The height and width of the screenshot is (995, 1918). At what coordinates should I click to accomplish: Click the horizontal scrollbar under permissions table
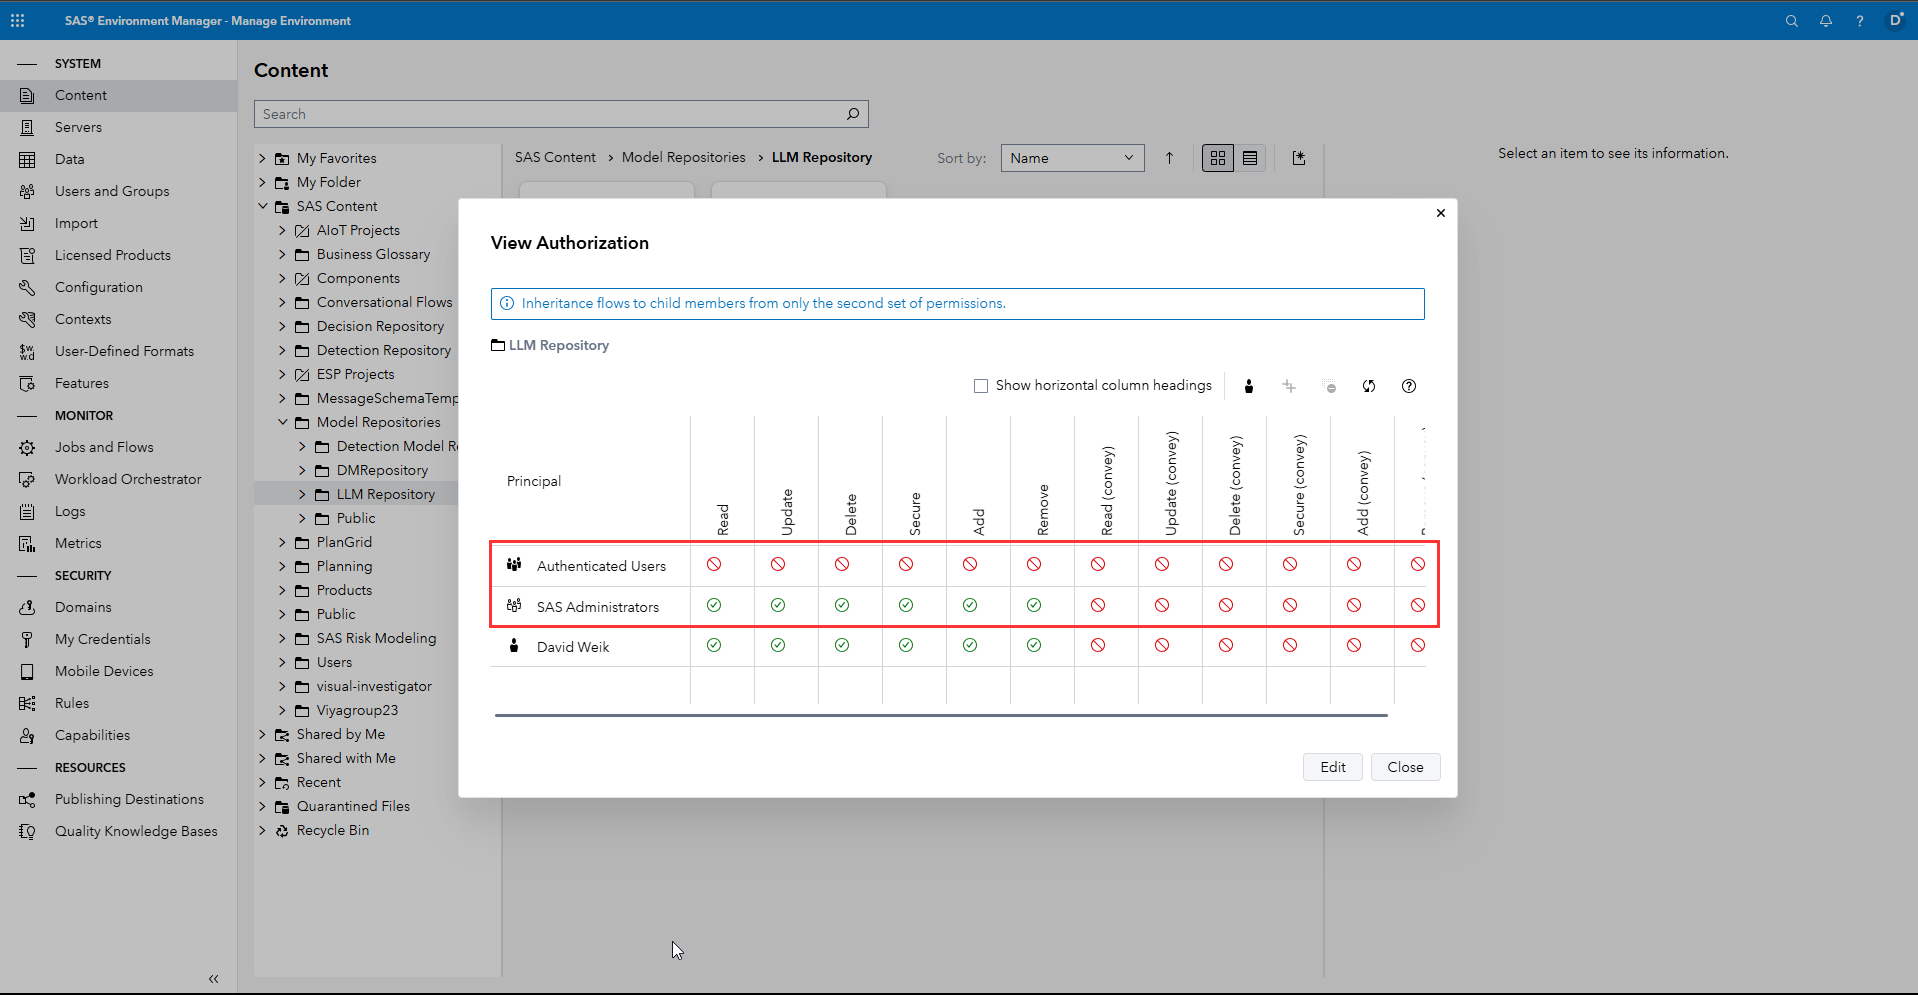tap(940, 716)
